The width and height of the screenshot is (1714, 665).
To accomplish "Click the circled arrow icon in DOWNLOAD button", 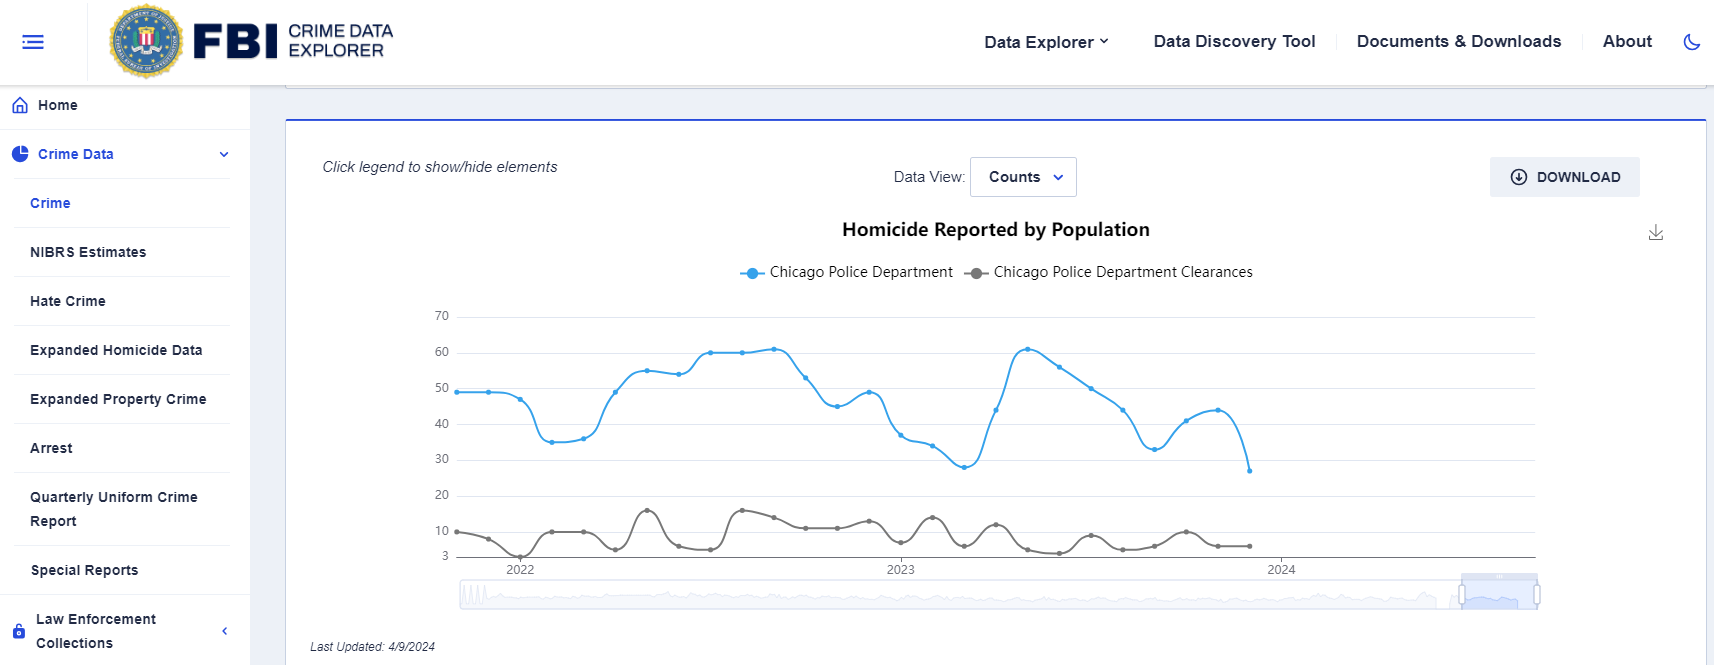I will point(1519,177).
